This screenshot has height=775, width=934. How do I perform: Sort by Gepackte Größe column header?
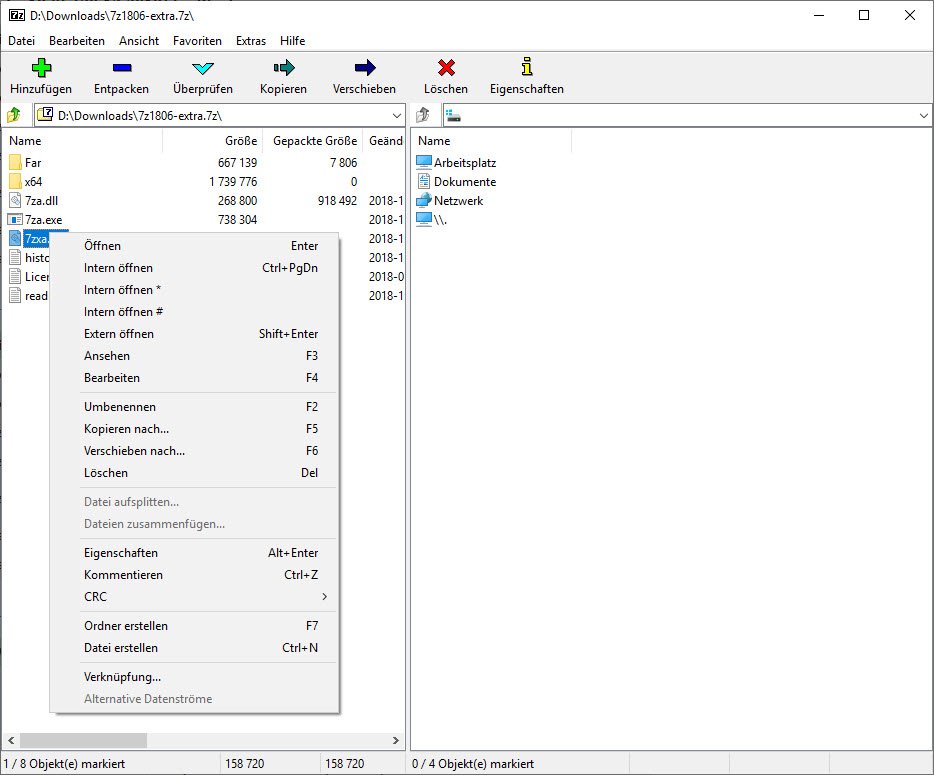313,141
